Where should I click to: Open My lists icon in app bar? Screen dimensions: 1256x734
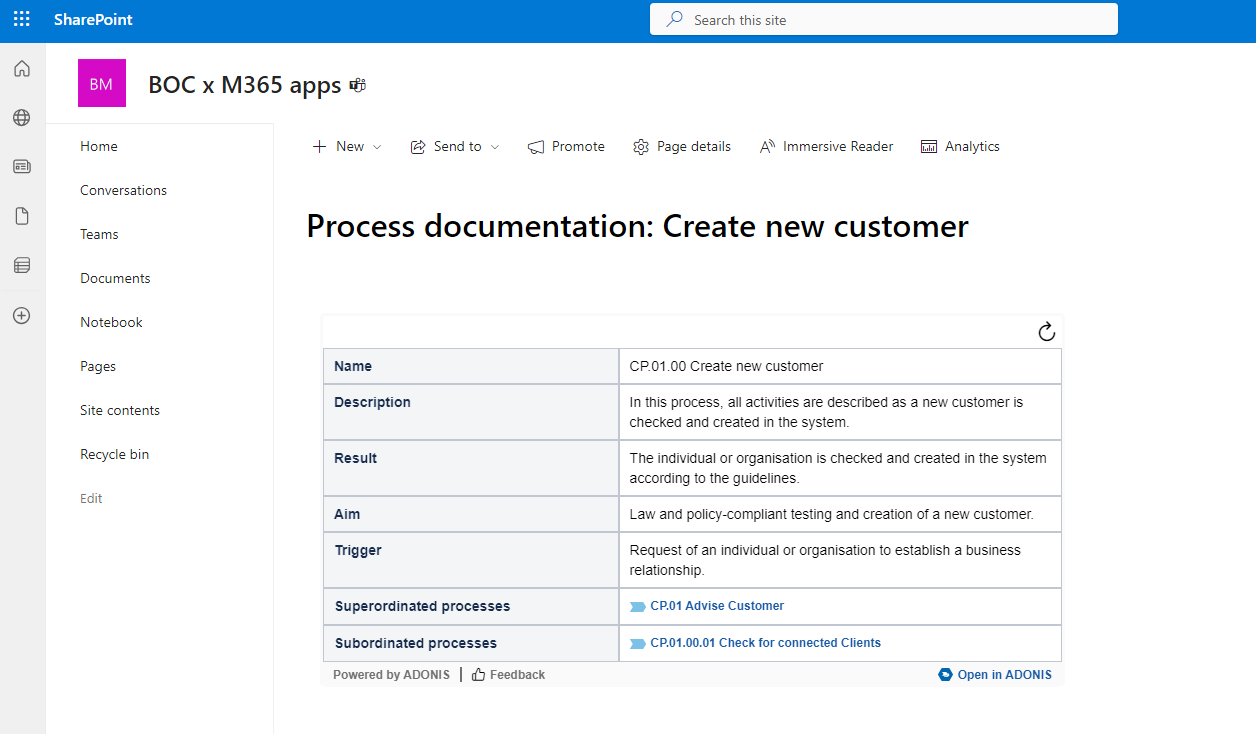(22, 265)
